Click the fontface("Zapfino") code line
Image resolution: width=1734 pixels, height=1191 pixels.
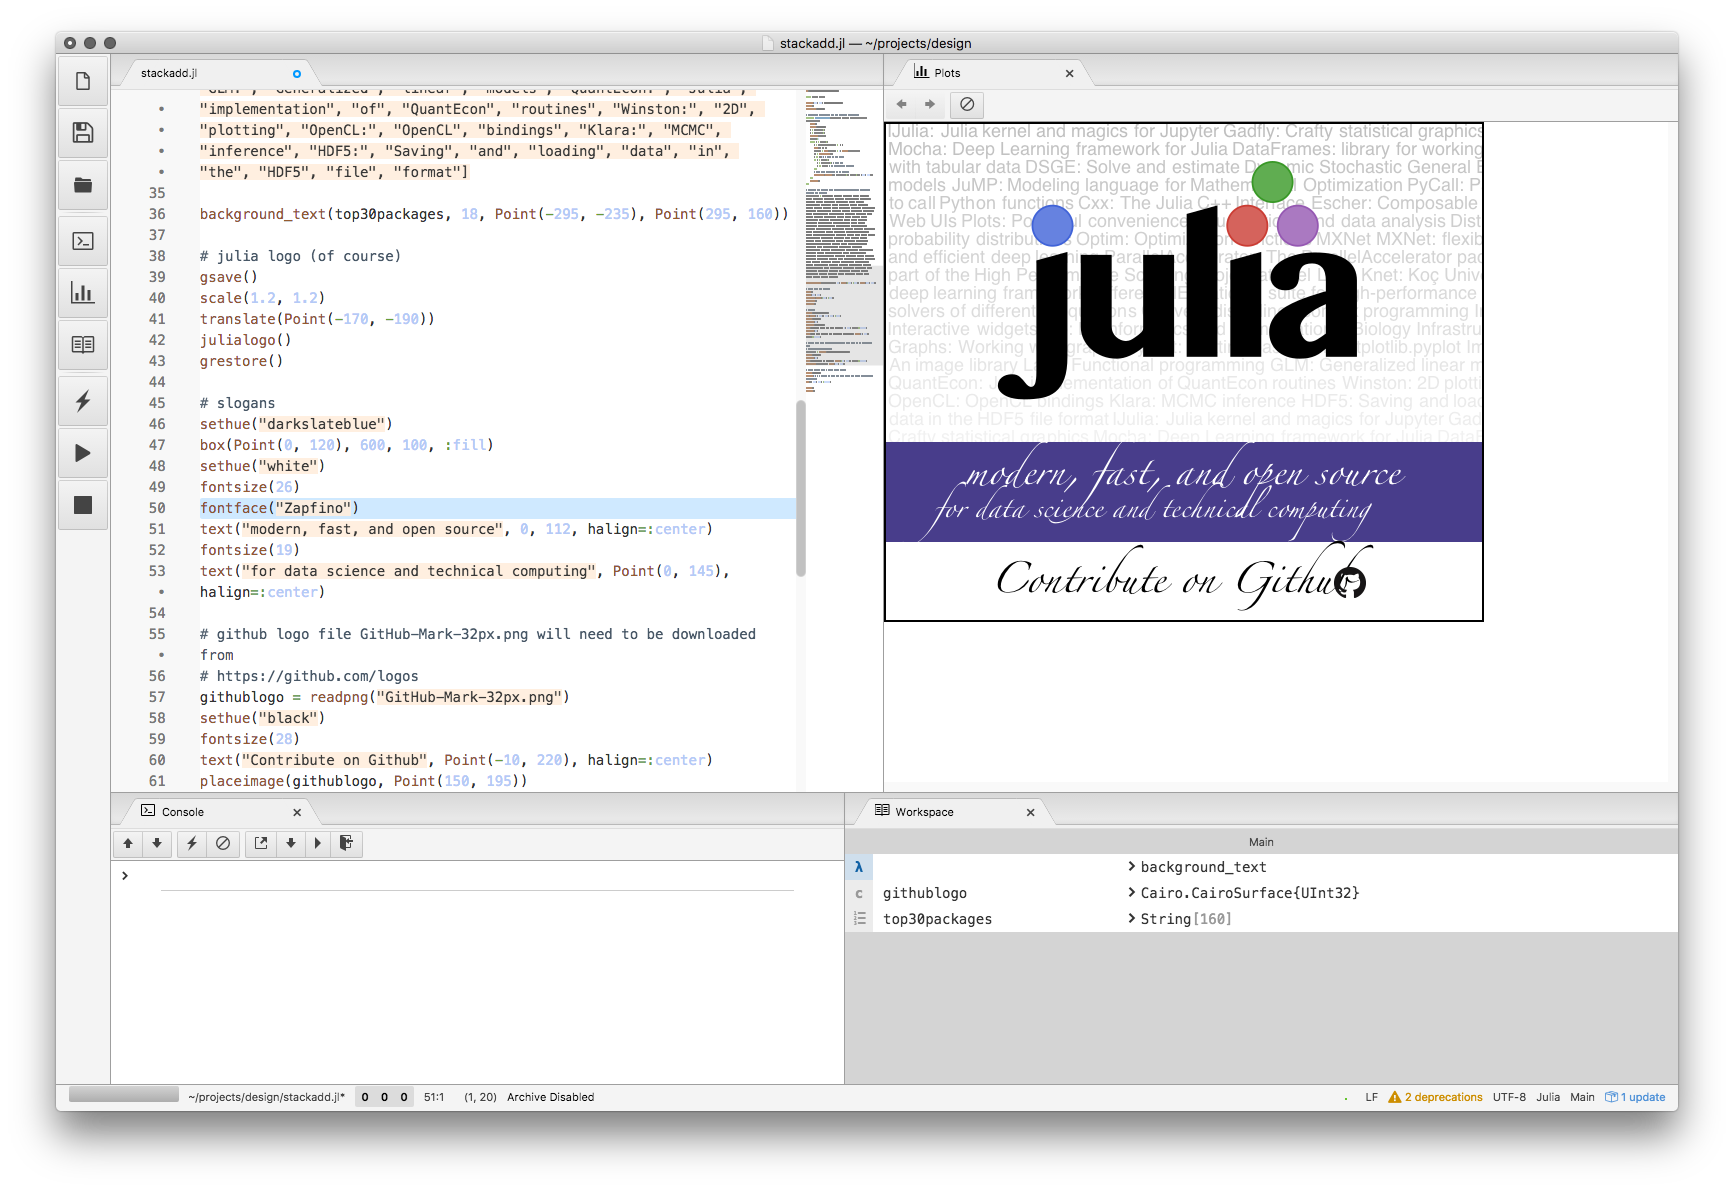click(x=279, y=508)
